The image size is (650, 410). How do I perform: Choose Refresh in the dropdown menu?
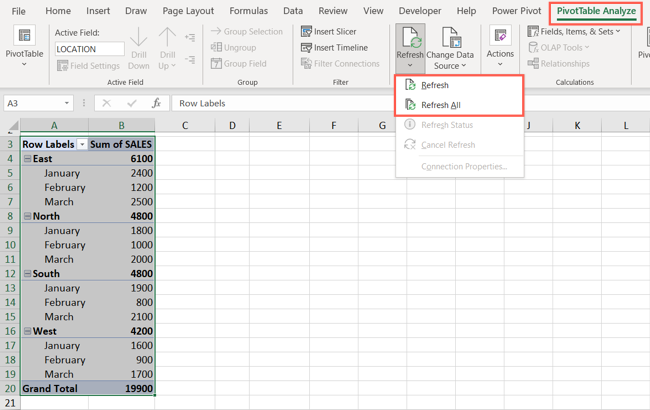click(435, 85)
